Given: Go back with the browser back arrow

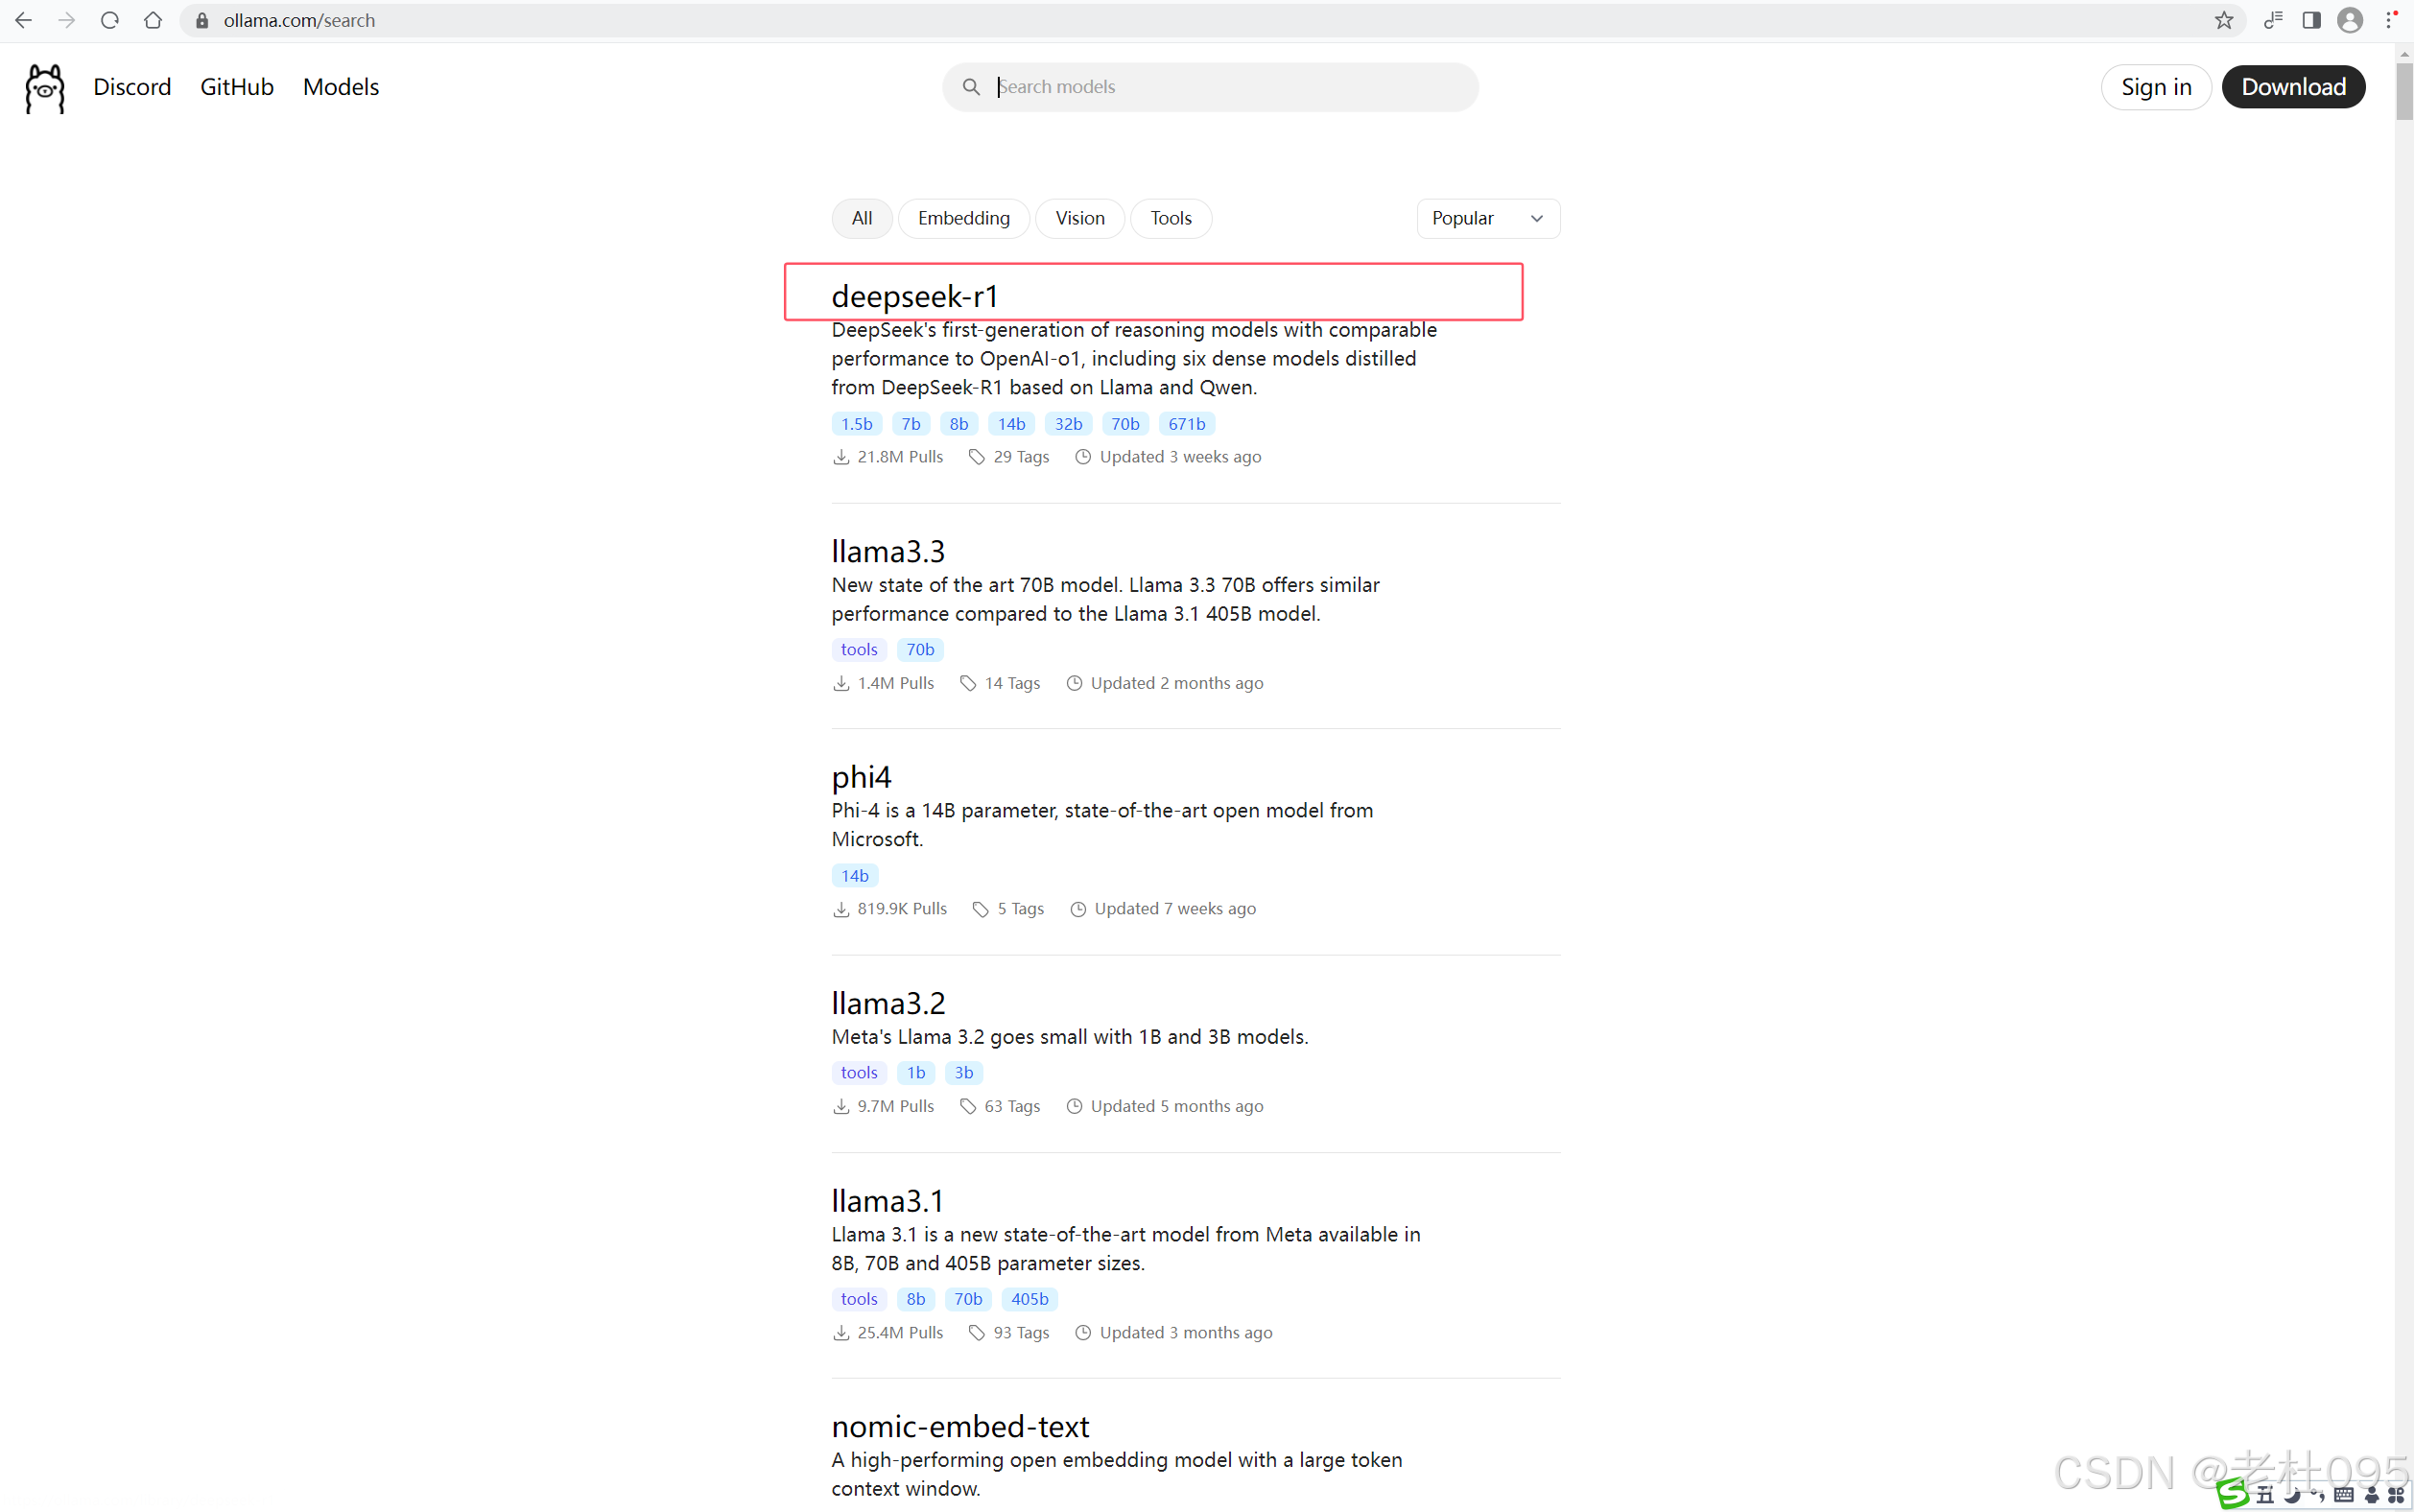Looking at the screenshot, I should coord(24,20).
